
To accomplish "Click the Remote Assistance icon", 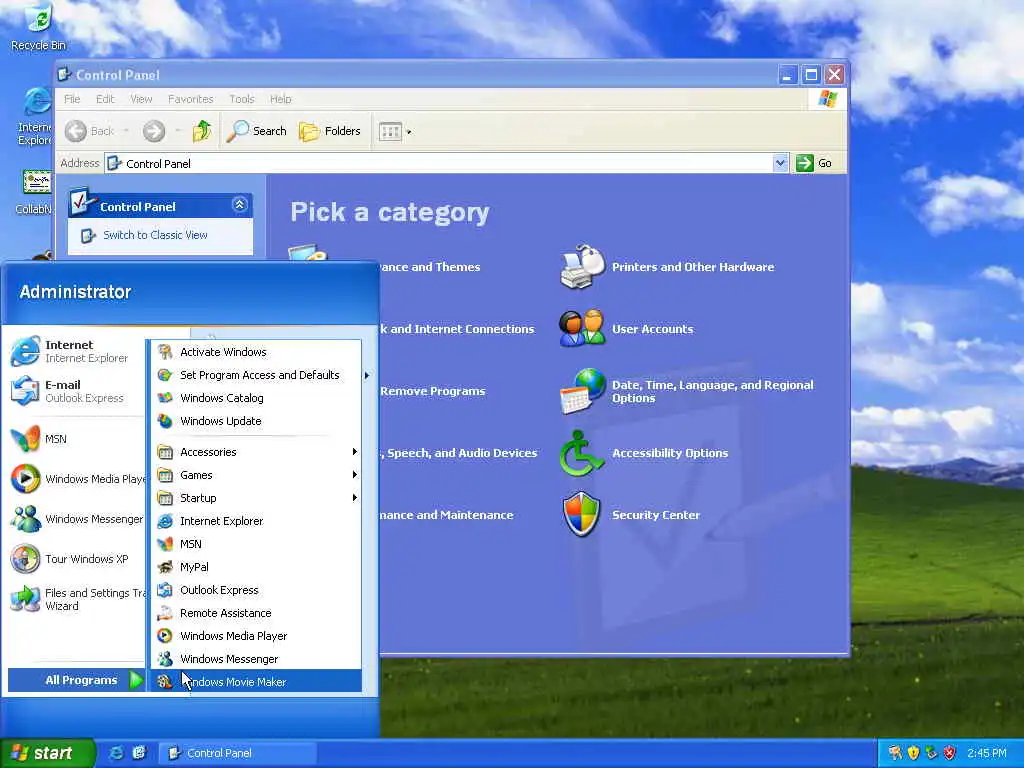I will click(x=165, y=613).
